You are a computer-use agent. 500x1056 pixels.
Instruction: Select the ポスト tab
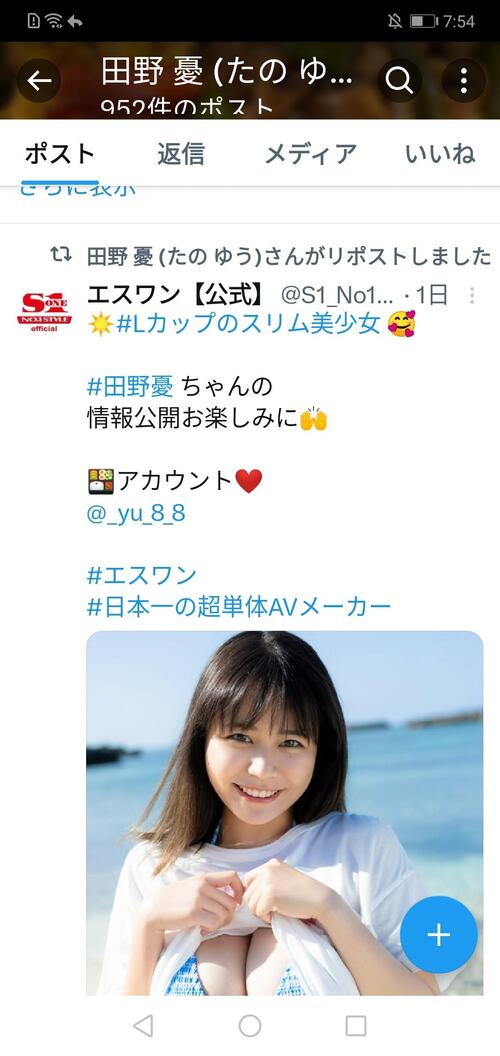60,154
